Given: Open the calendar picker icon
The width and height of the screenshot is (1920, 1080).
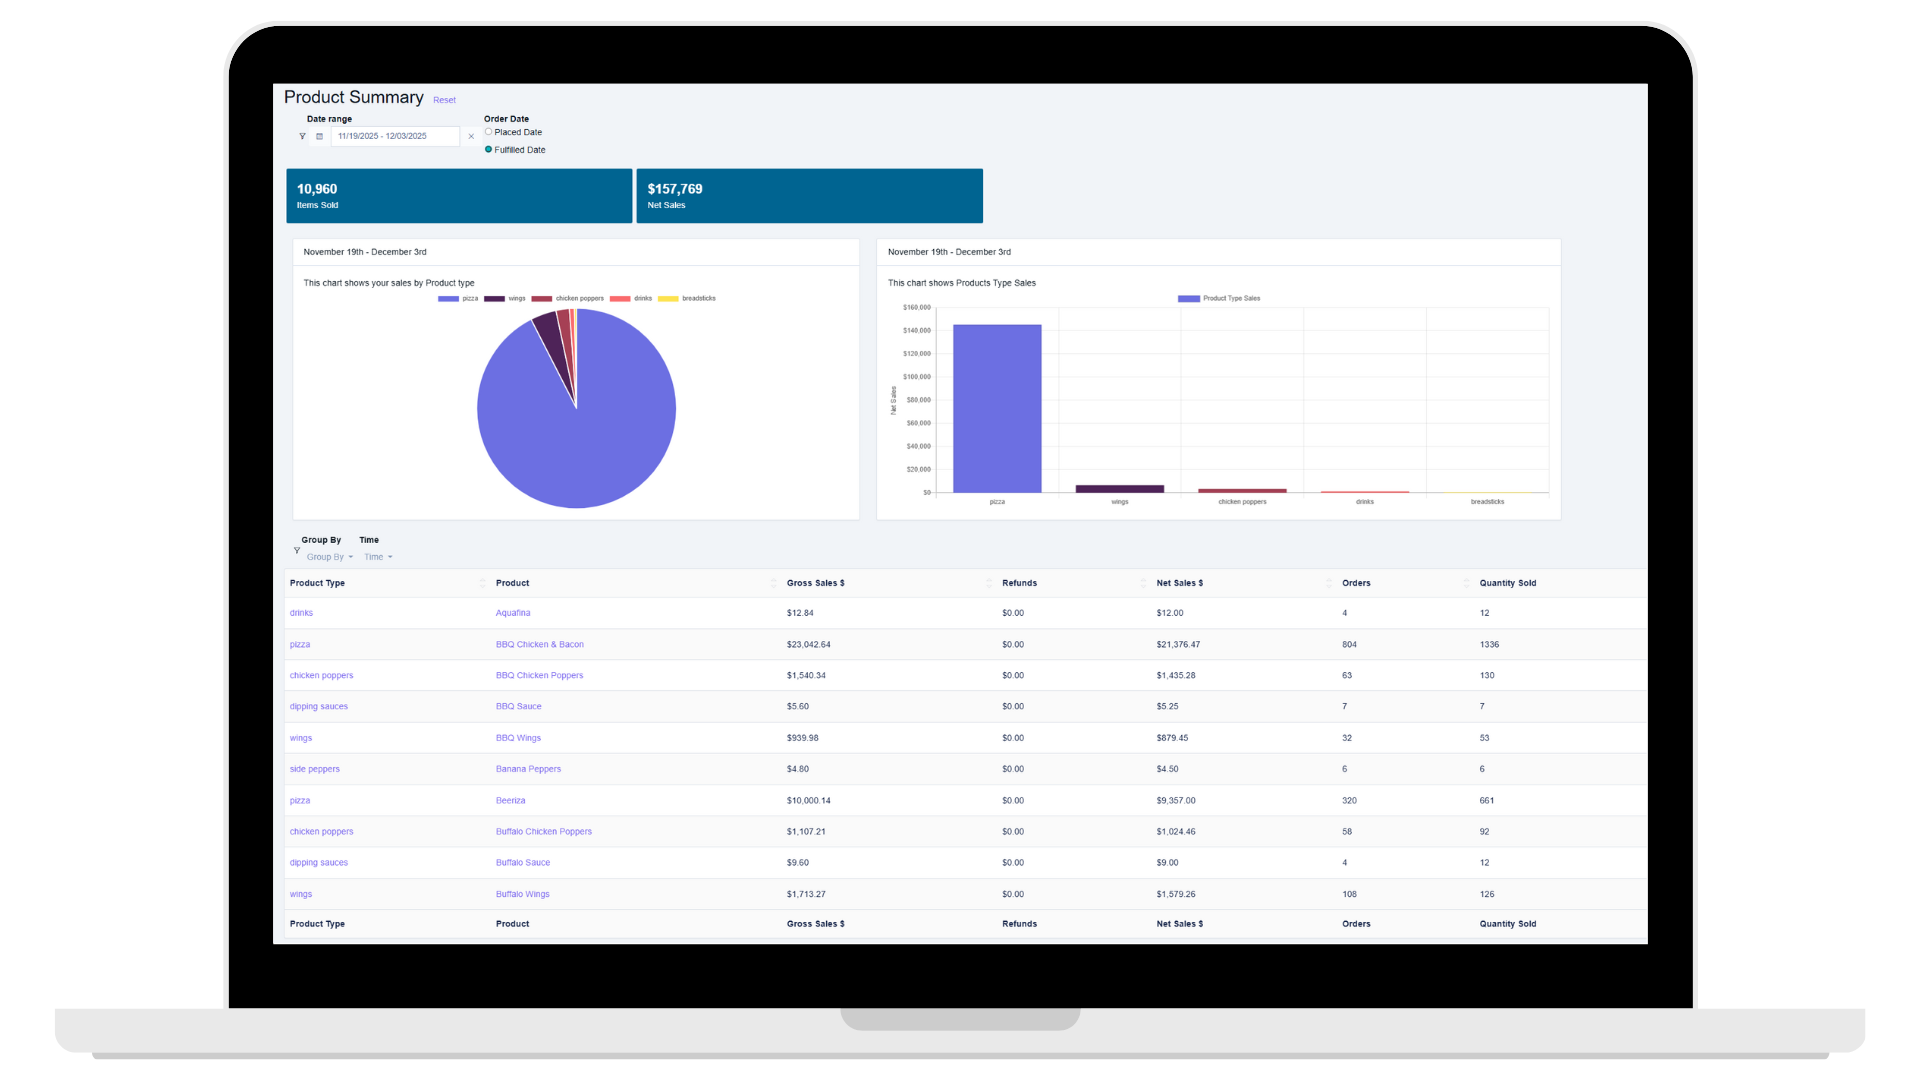Looking at the screenshot, I should click(320, 136).
